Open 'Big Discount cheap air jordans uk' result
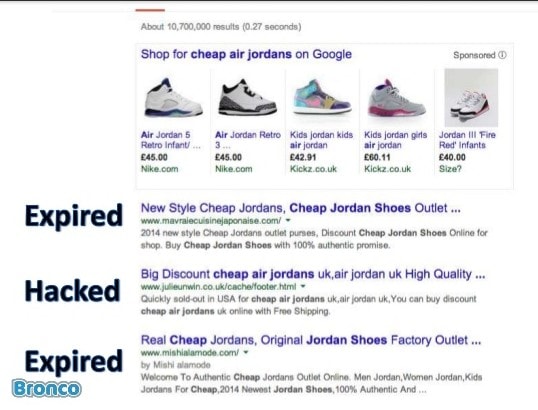Screen dimensions: 538x410 tap(313, 274)
